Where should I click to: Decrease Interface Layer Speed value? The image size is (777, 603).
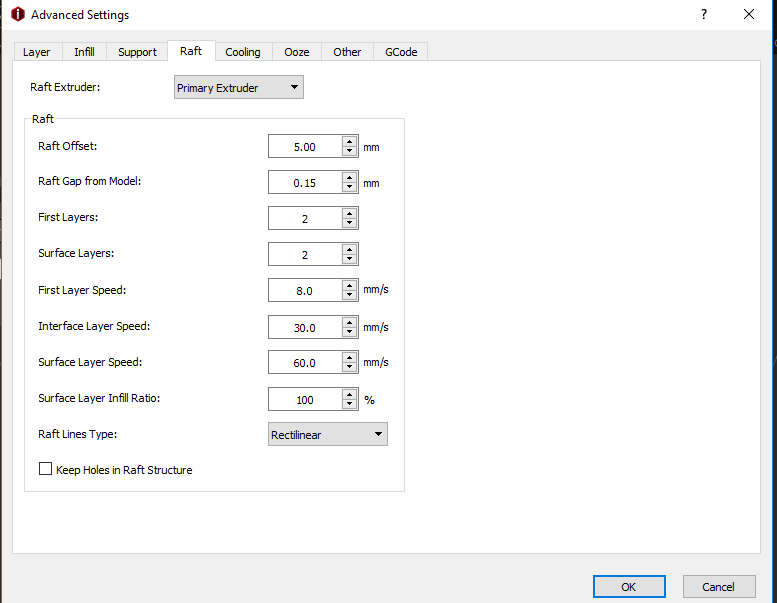click(350, 332)
